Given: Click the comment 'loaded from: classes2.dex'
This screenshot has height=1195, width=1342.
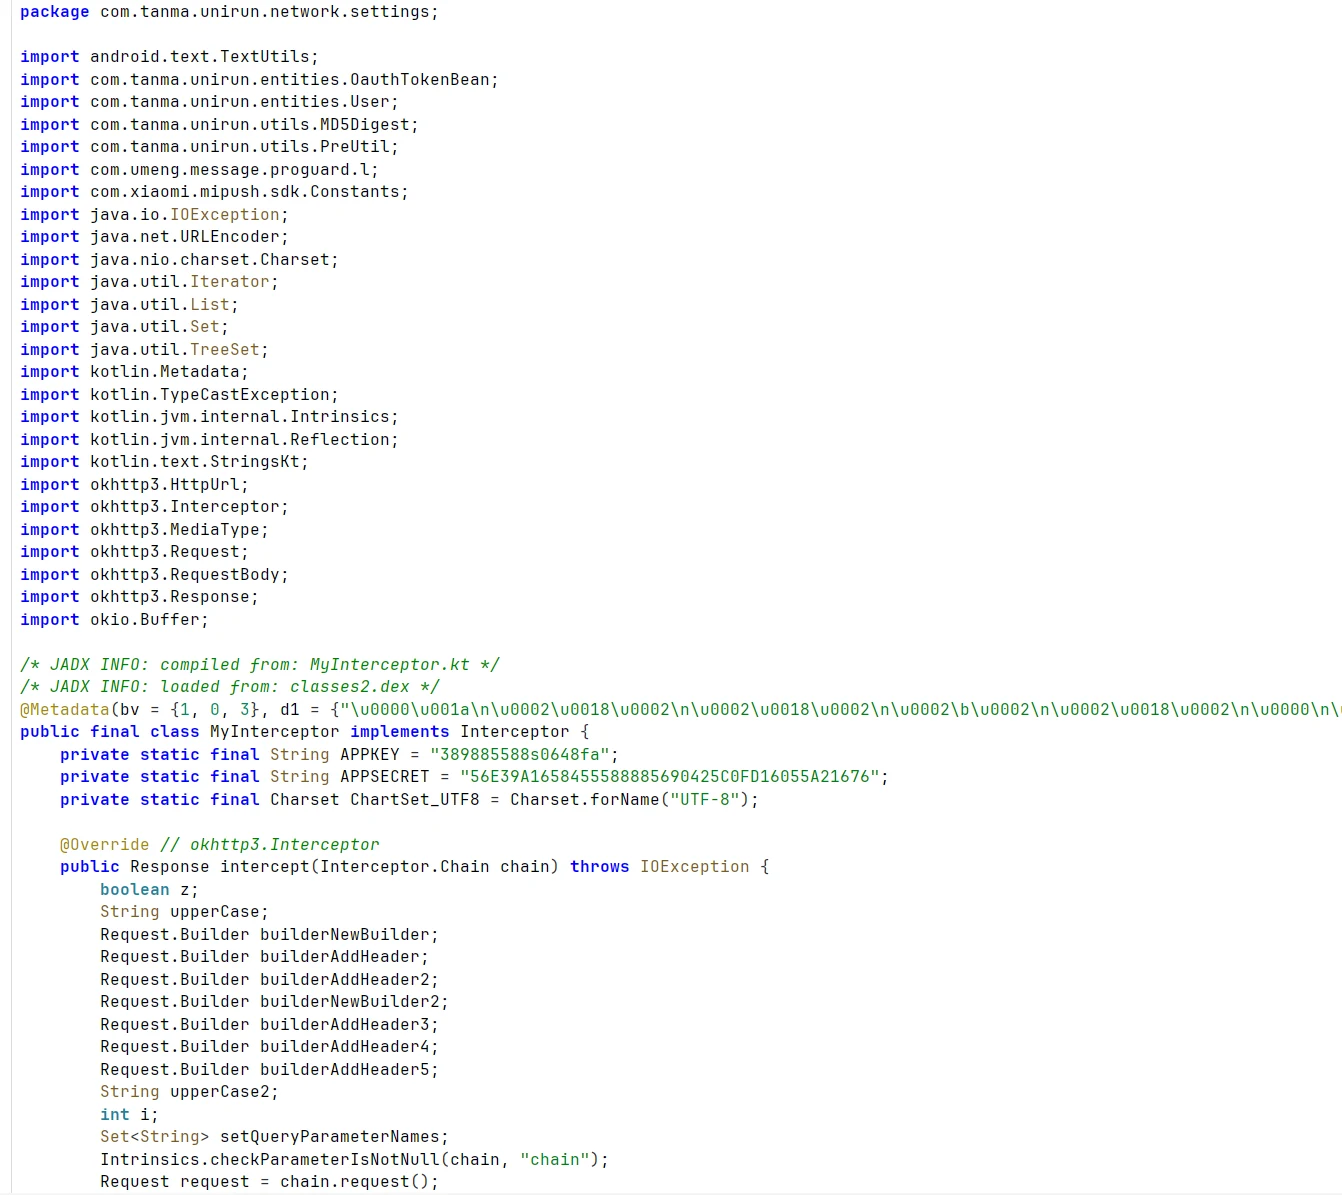Looking at the screenshot, I should [x=229, y=687].
